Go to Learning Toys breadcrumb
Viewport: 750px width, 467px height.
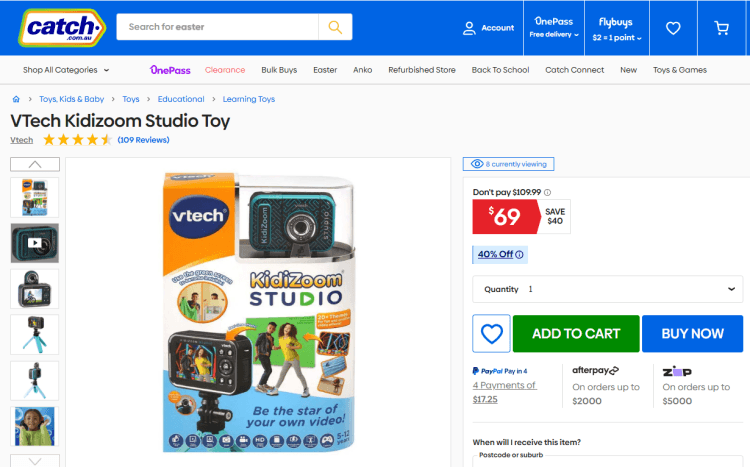click(249, 99)
